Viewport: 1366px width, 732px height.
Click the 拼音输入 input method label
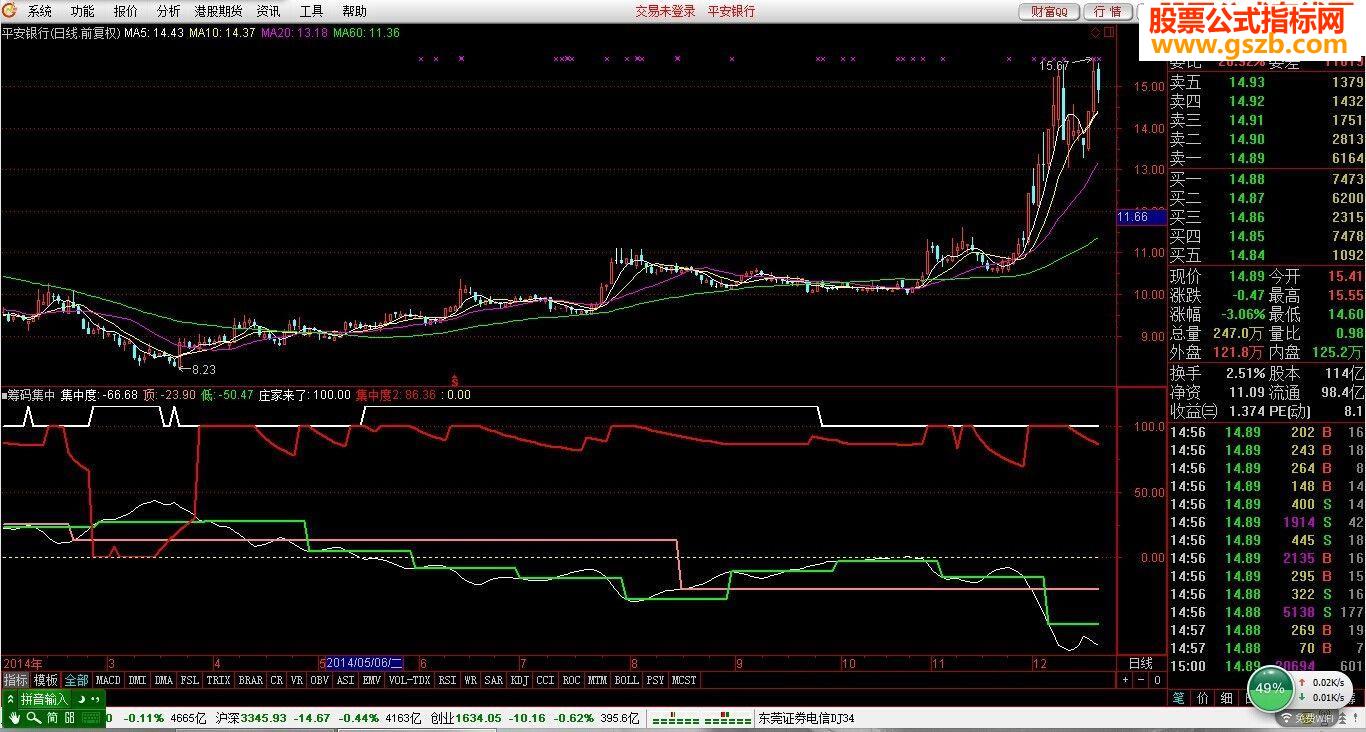point(44,700)
